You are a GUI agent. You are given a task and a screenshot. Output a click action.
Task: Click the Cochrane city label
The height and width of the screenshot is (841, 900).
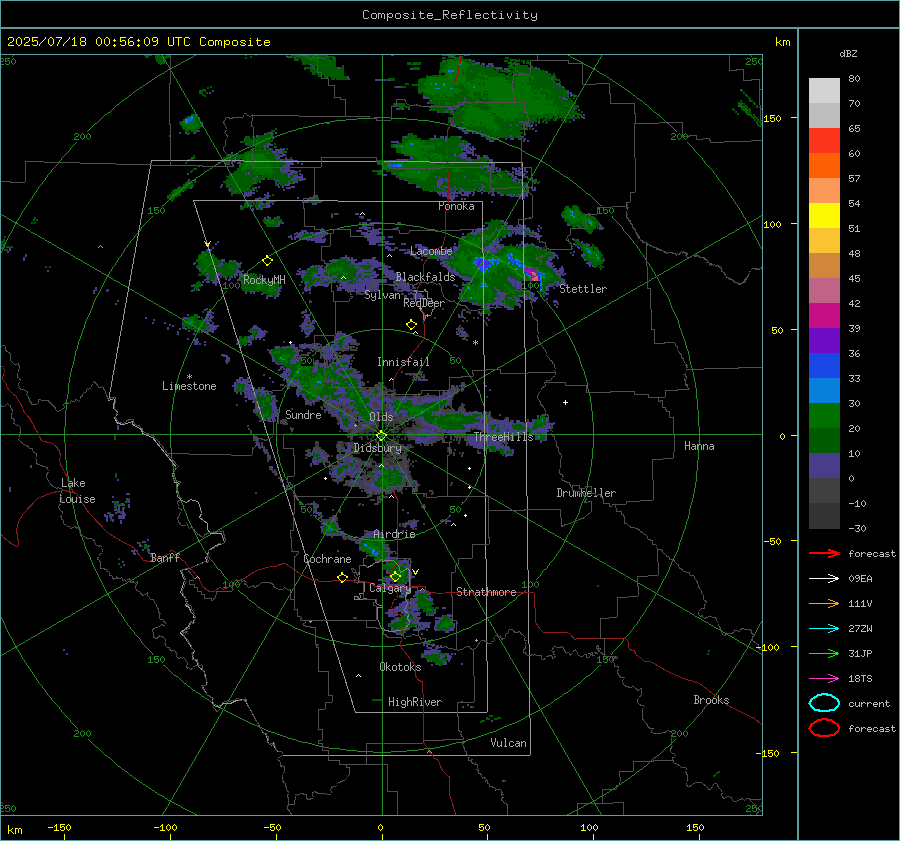[x=327, y=559]
